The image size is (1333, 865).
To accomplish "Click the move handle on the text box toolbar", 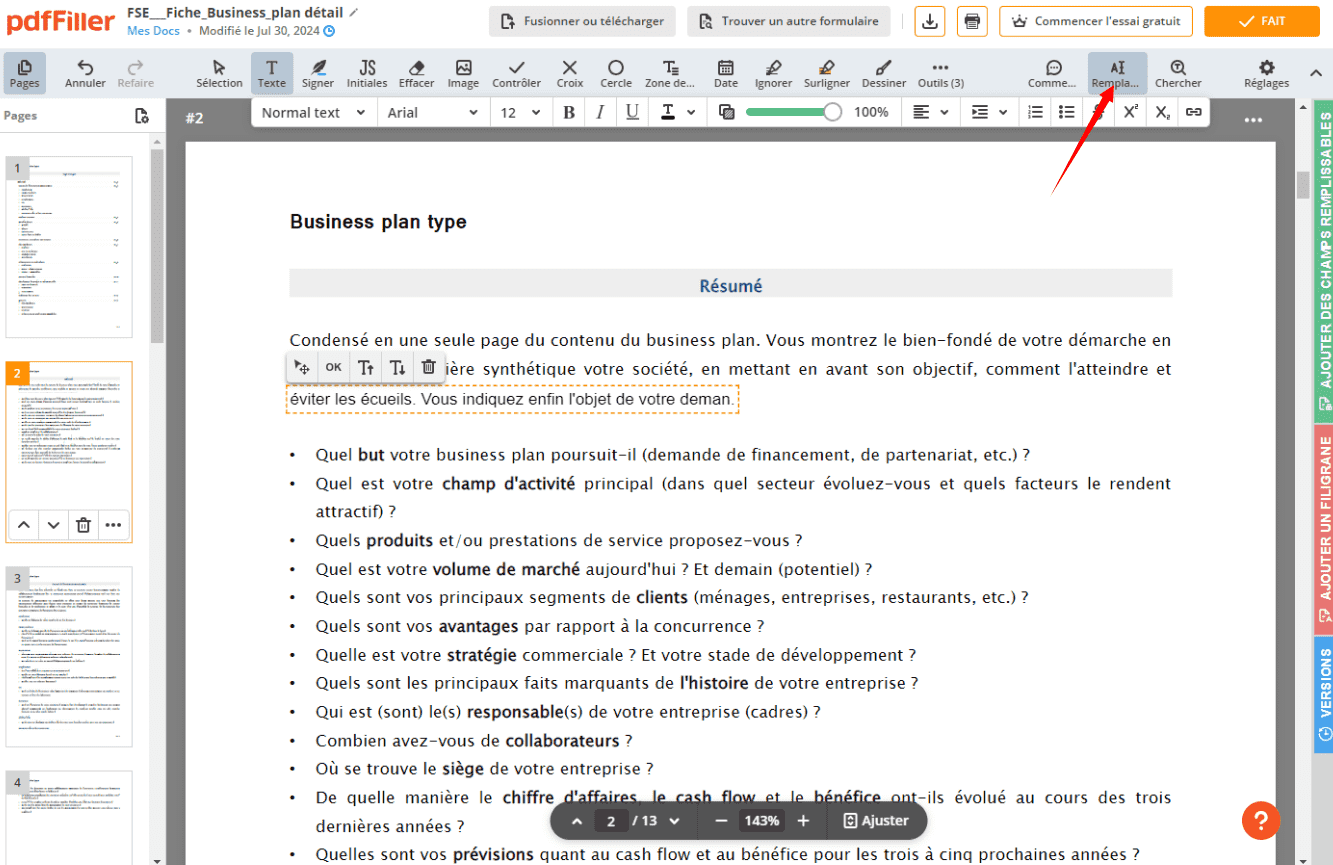I will click(x=302, y=367).
